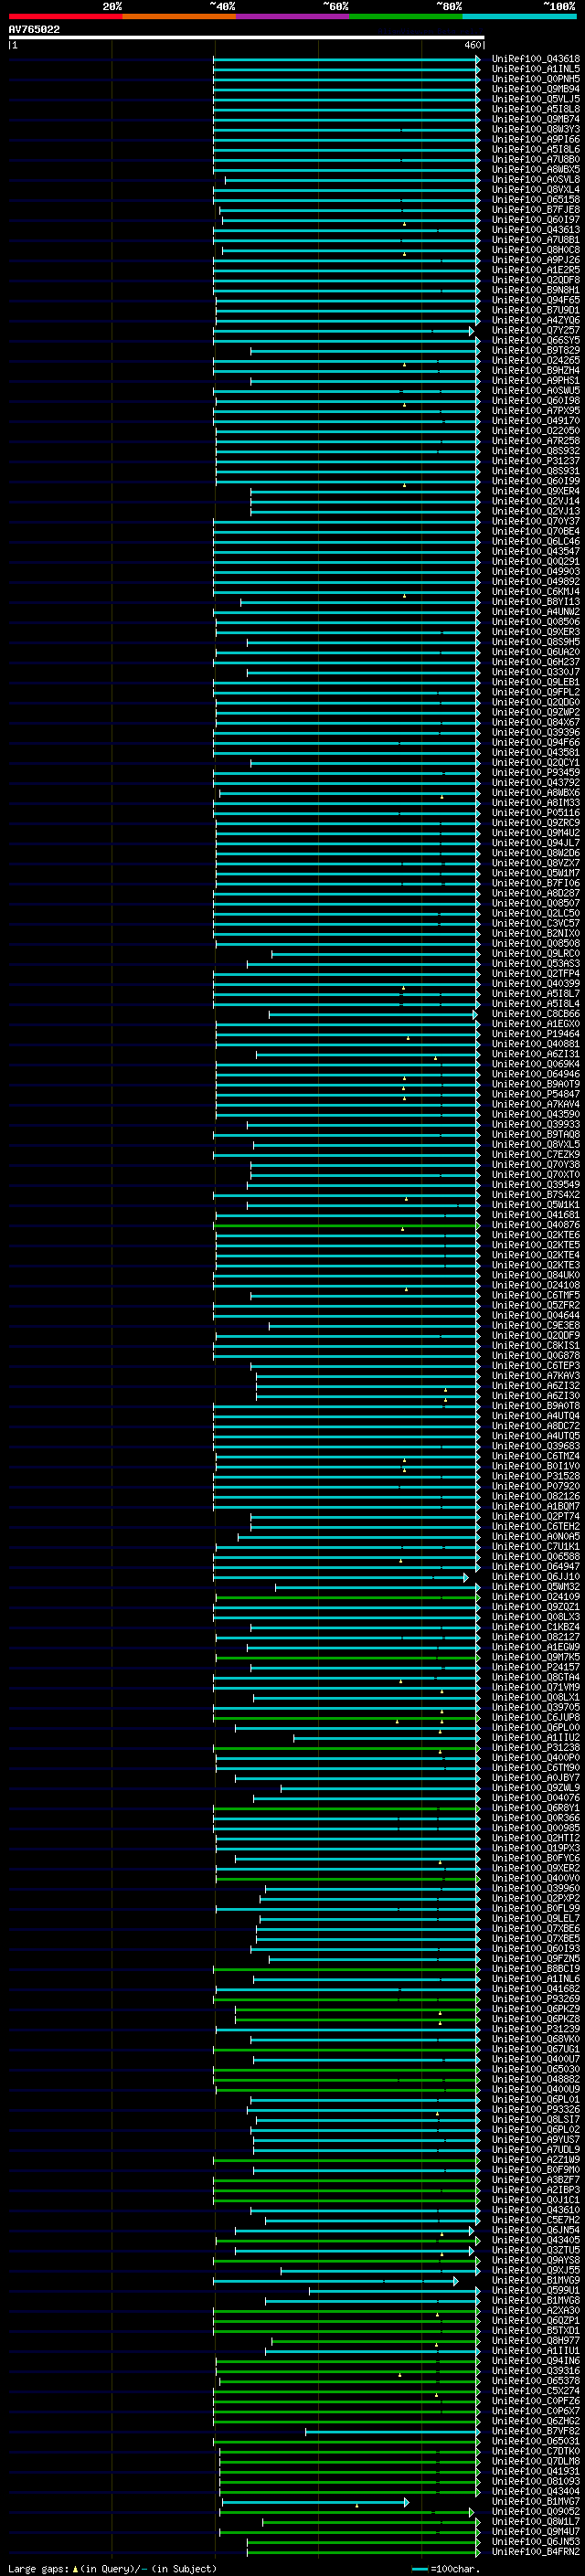The width and height of the screenshot is (585, 2576).
Task: Open hit UniRef100_Q60I97
Action: point(536,220)
